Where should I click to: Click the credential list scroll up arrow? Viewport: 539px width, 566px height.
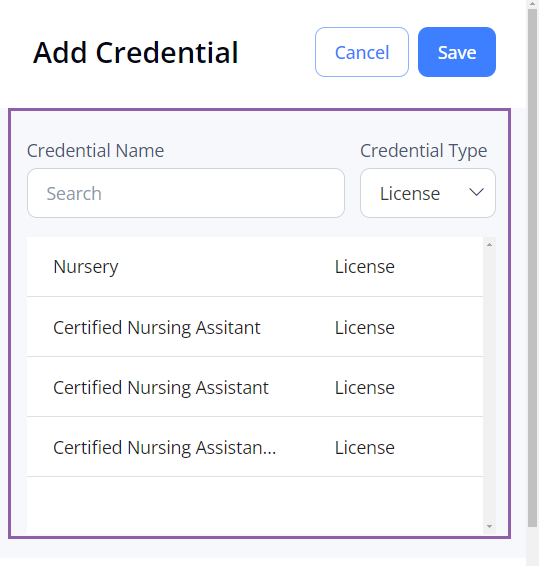pyautogui.click(x=490, y=245)
